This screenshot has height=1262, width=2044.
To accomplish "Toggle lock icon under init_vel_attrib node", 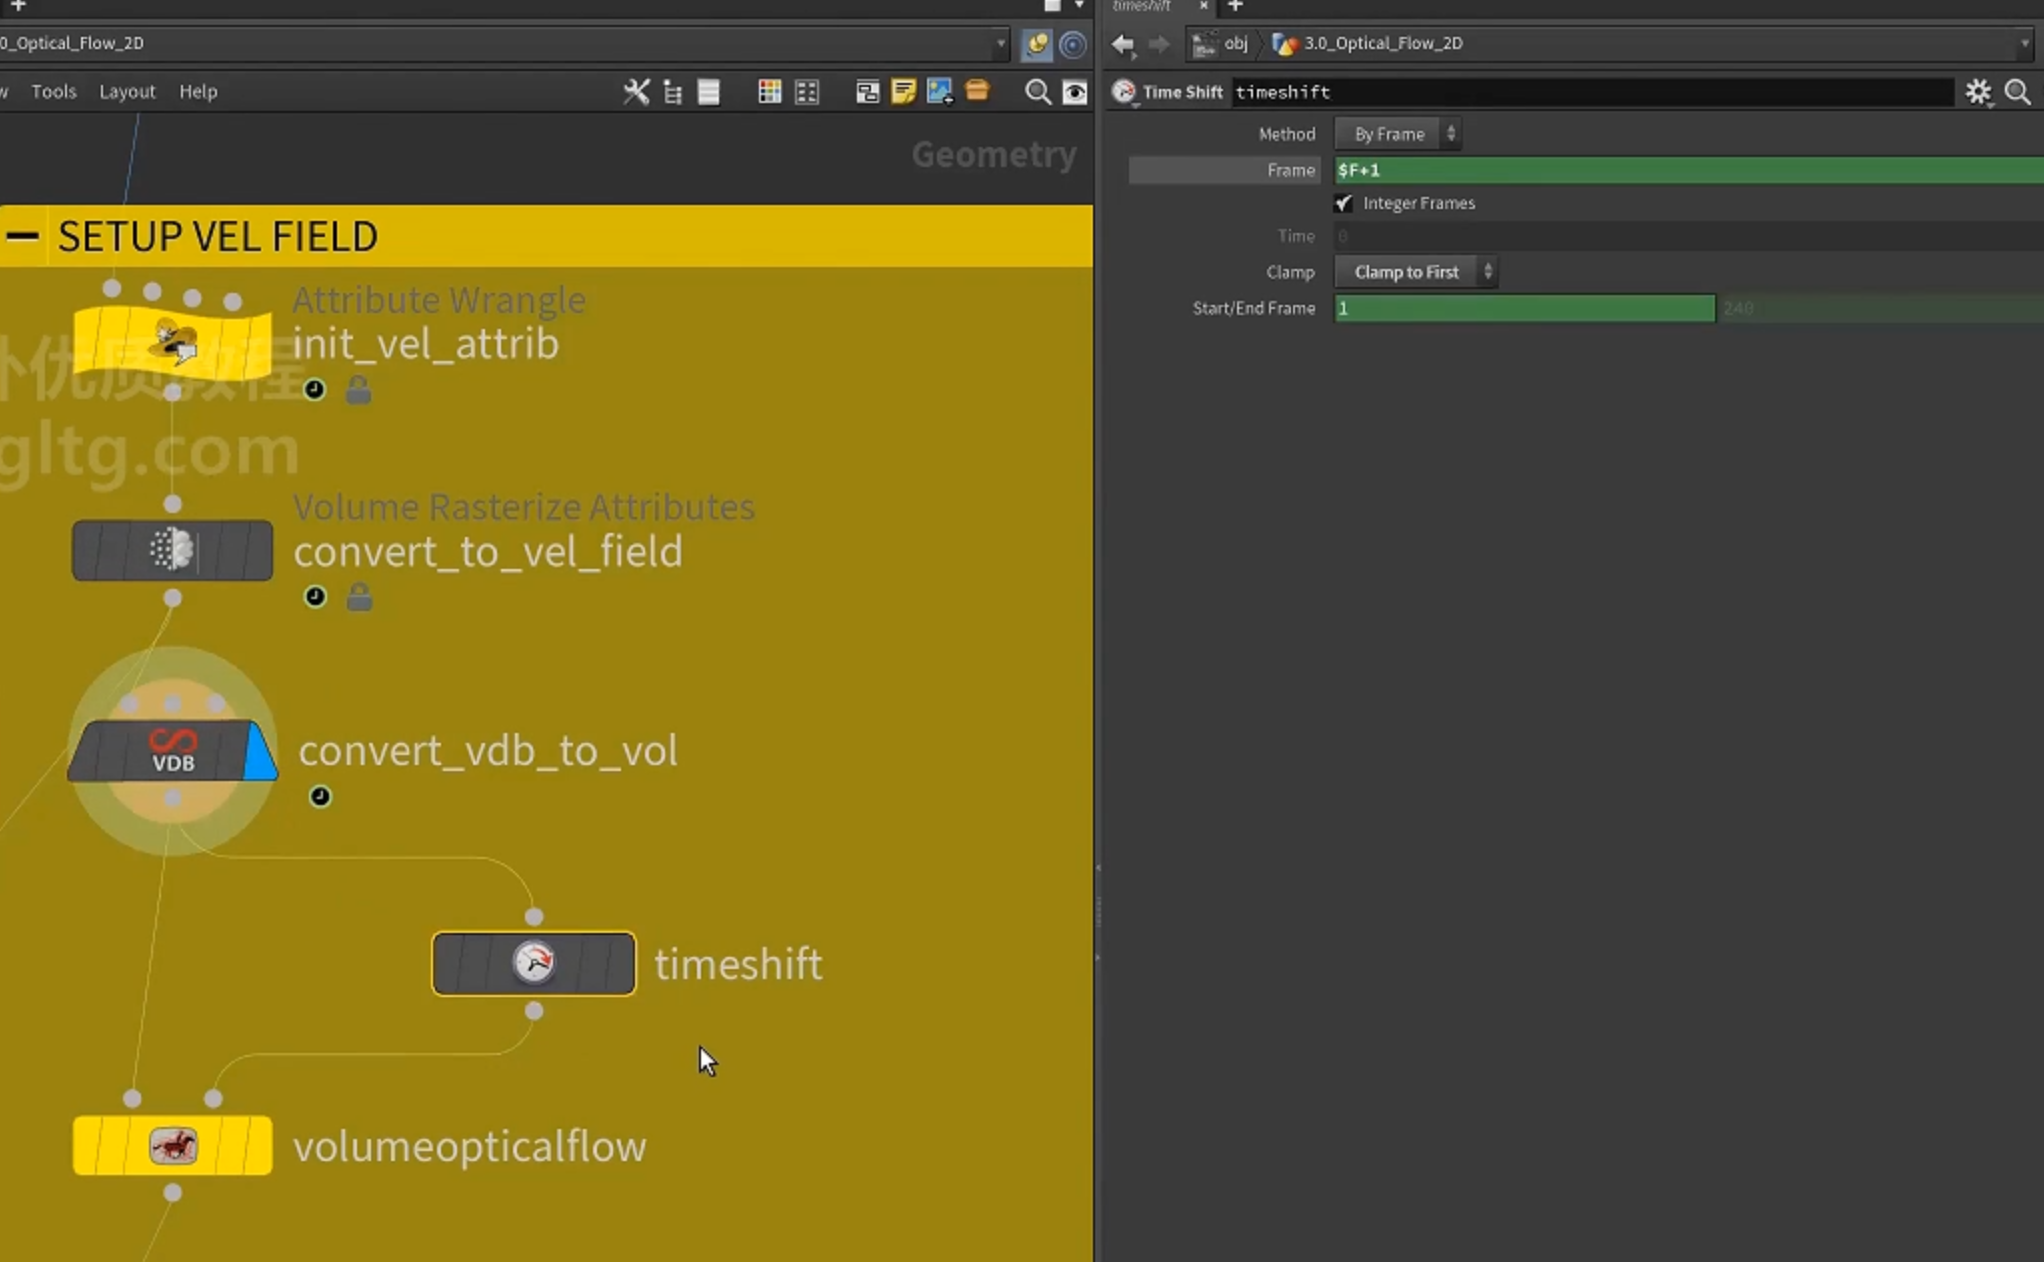I will pyautogui.click(x=358, y=390).
